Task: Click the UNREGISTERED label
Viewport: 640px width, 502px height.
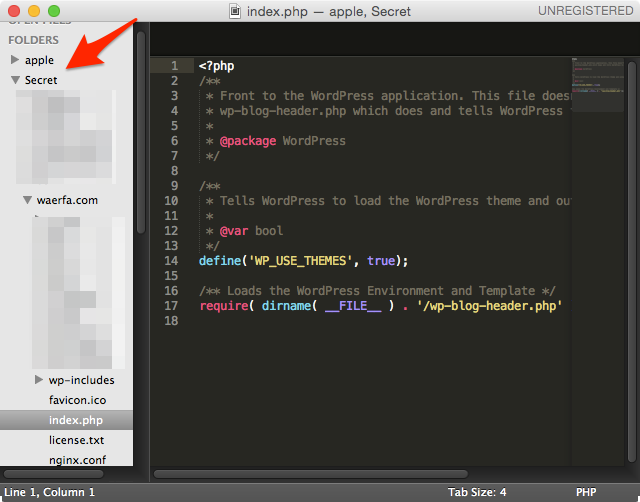Action: pos(585,11)
